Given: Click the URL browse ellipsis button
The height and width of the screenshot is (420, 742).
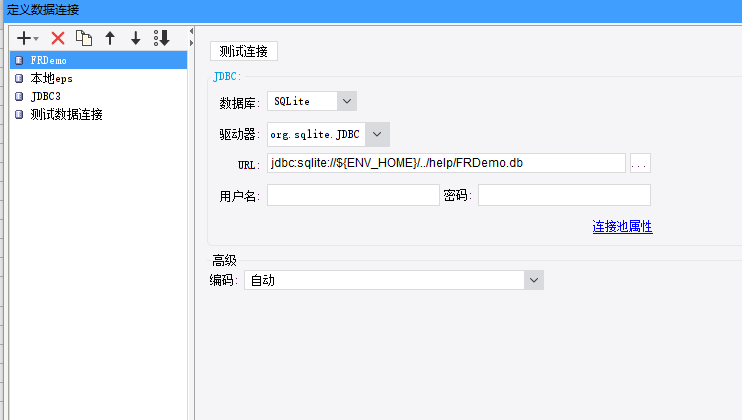Looking at the screenshot, I should click(640, 163).
